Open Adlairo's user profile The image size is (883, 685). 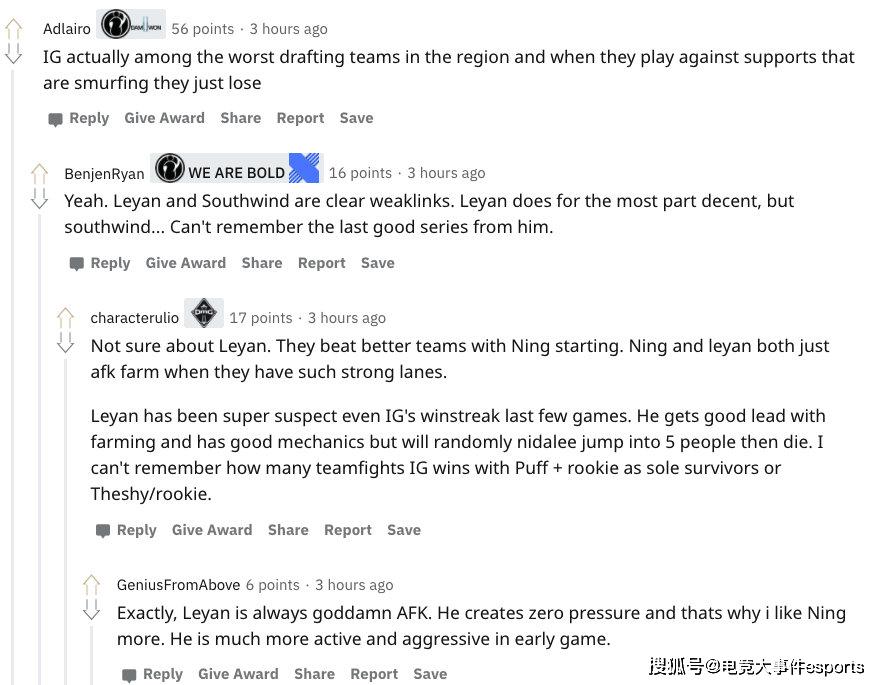point(66,28)
